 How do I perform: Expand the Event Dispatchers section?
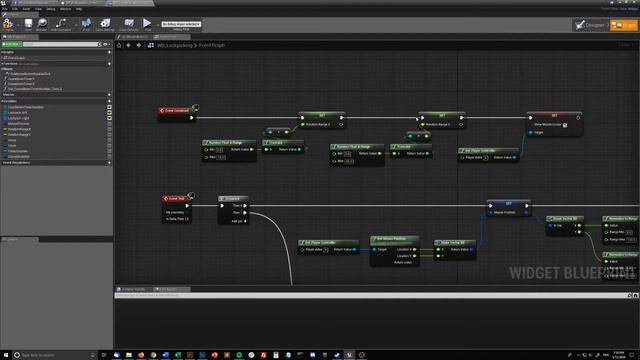16,162
